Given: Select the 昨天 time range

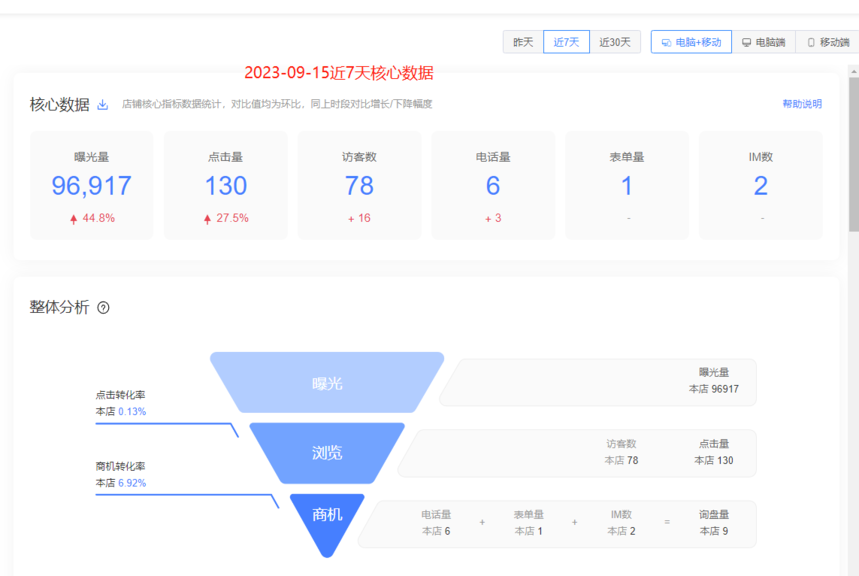Looking at the screenshot, I should (523, 42).
